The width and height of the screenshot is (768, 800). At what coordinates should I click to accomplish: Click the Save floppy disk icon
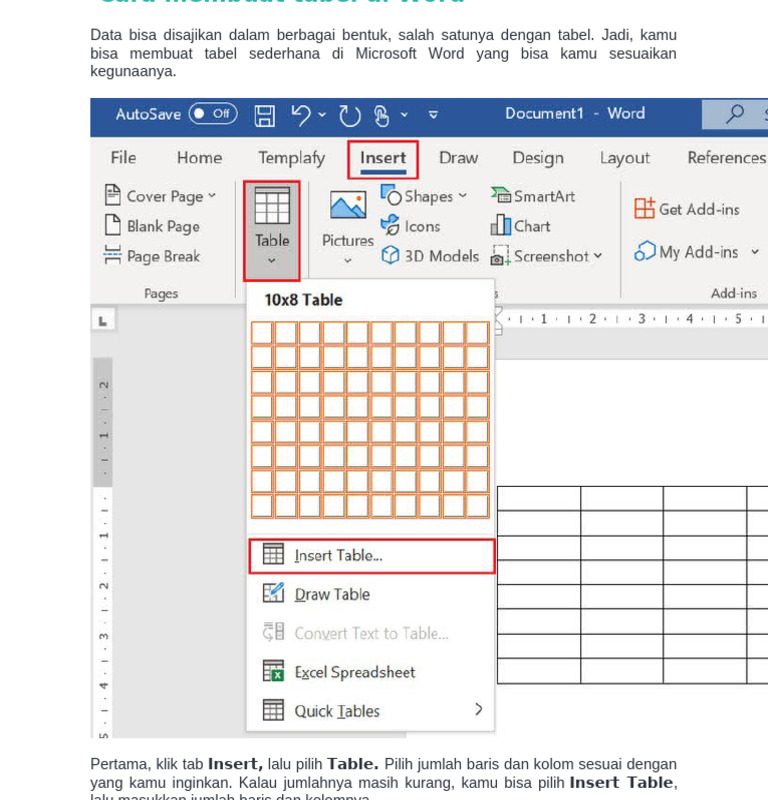[x=264, y=115]
